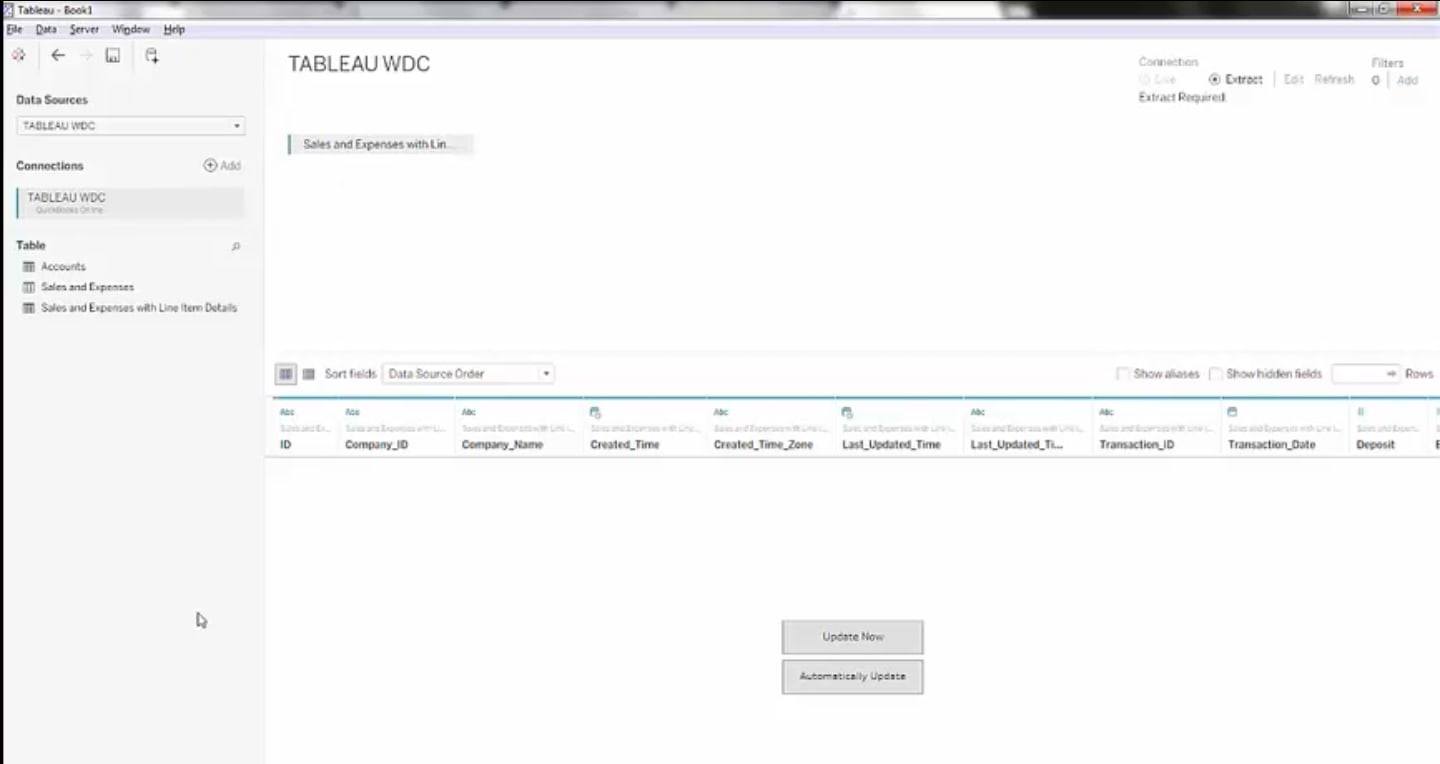The image size is (1440, 764).
Task: Click the Transaction_Date column header
Action: coord(1271,445)
